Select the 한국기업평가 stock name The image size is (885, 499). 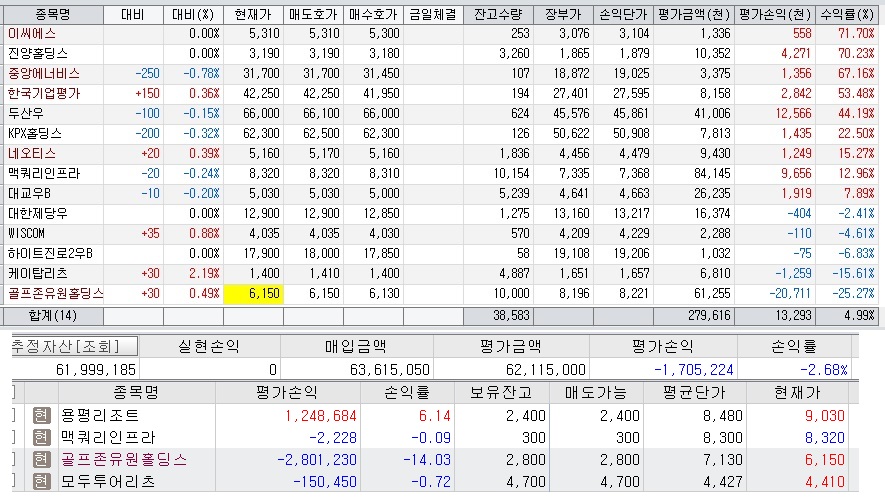pyautogui.click(x=44, y=94)
